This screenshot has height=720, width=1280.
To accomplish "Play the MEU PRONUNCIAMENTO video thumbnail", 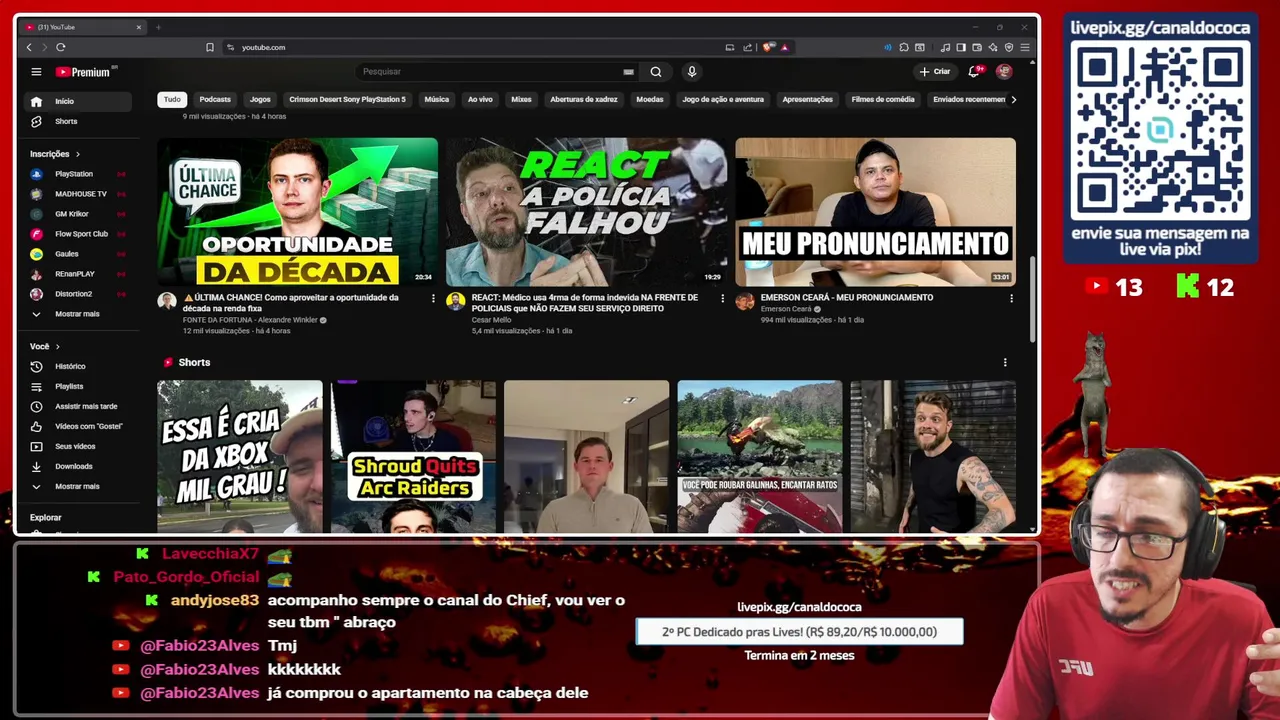I will [875, 212].
